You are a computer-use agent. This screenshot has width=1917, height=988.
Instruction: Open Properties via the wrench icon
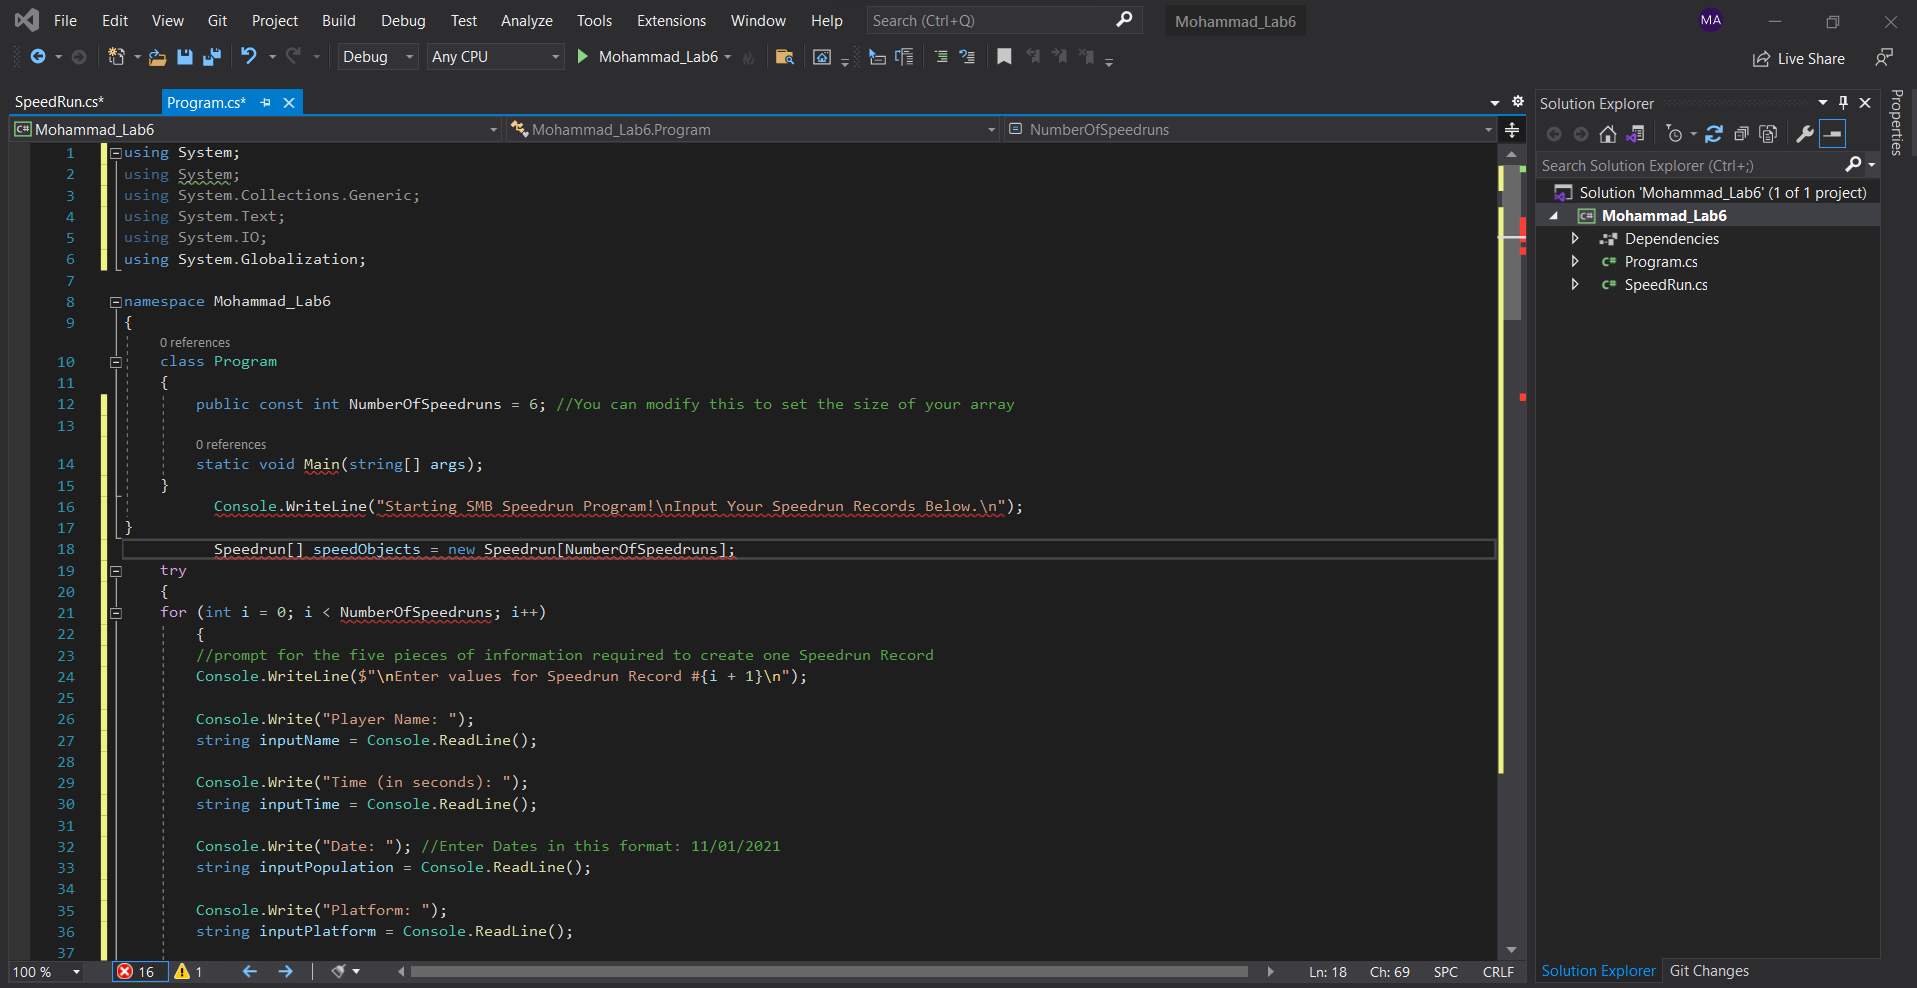(1805, 134)
